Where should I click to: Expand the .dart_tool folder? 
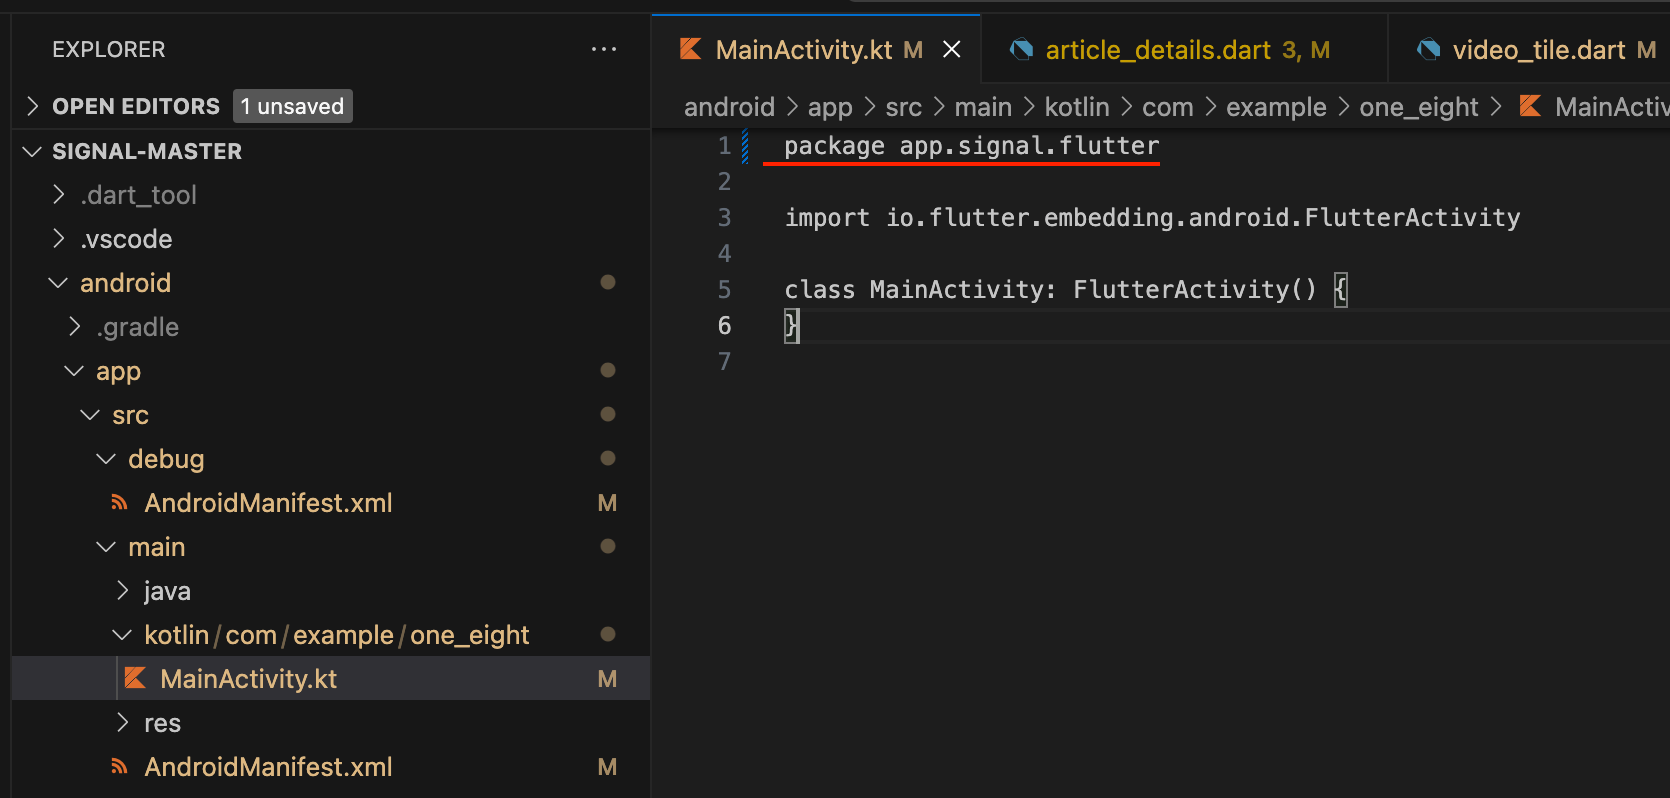click(60, 195)
